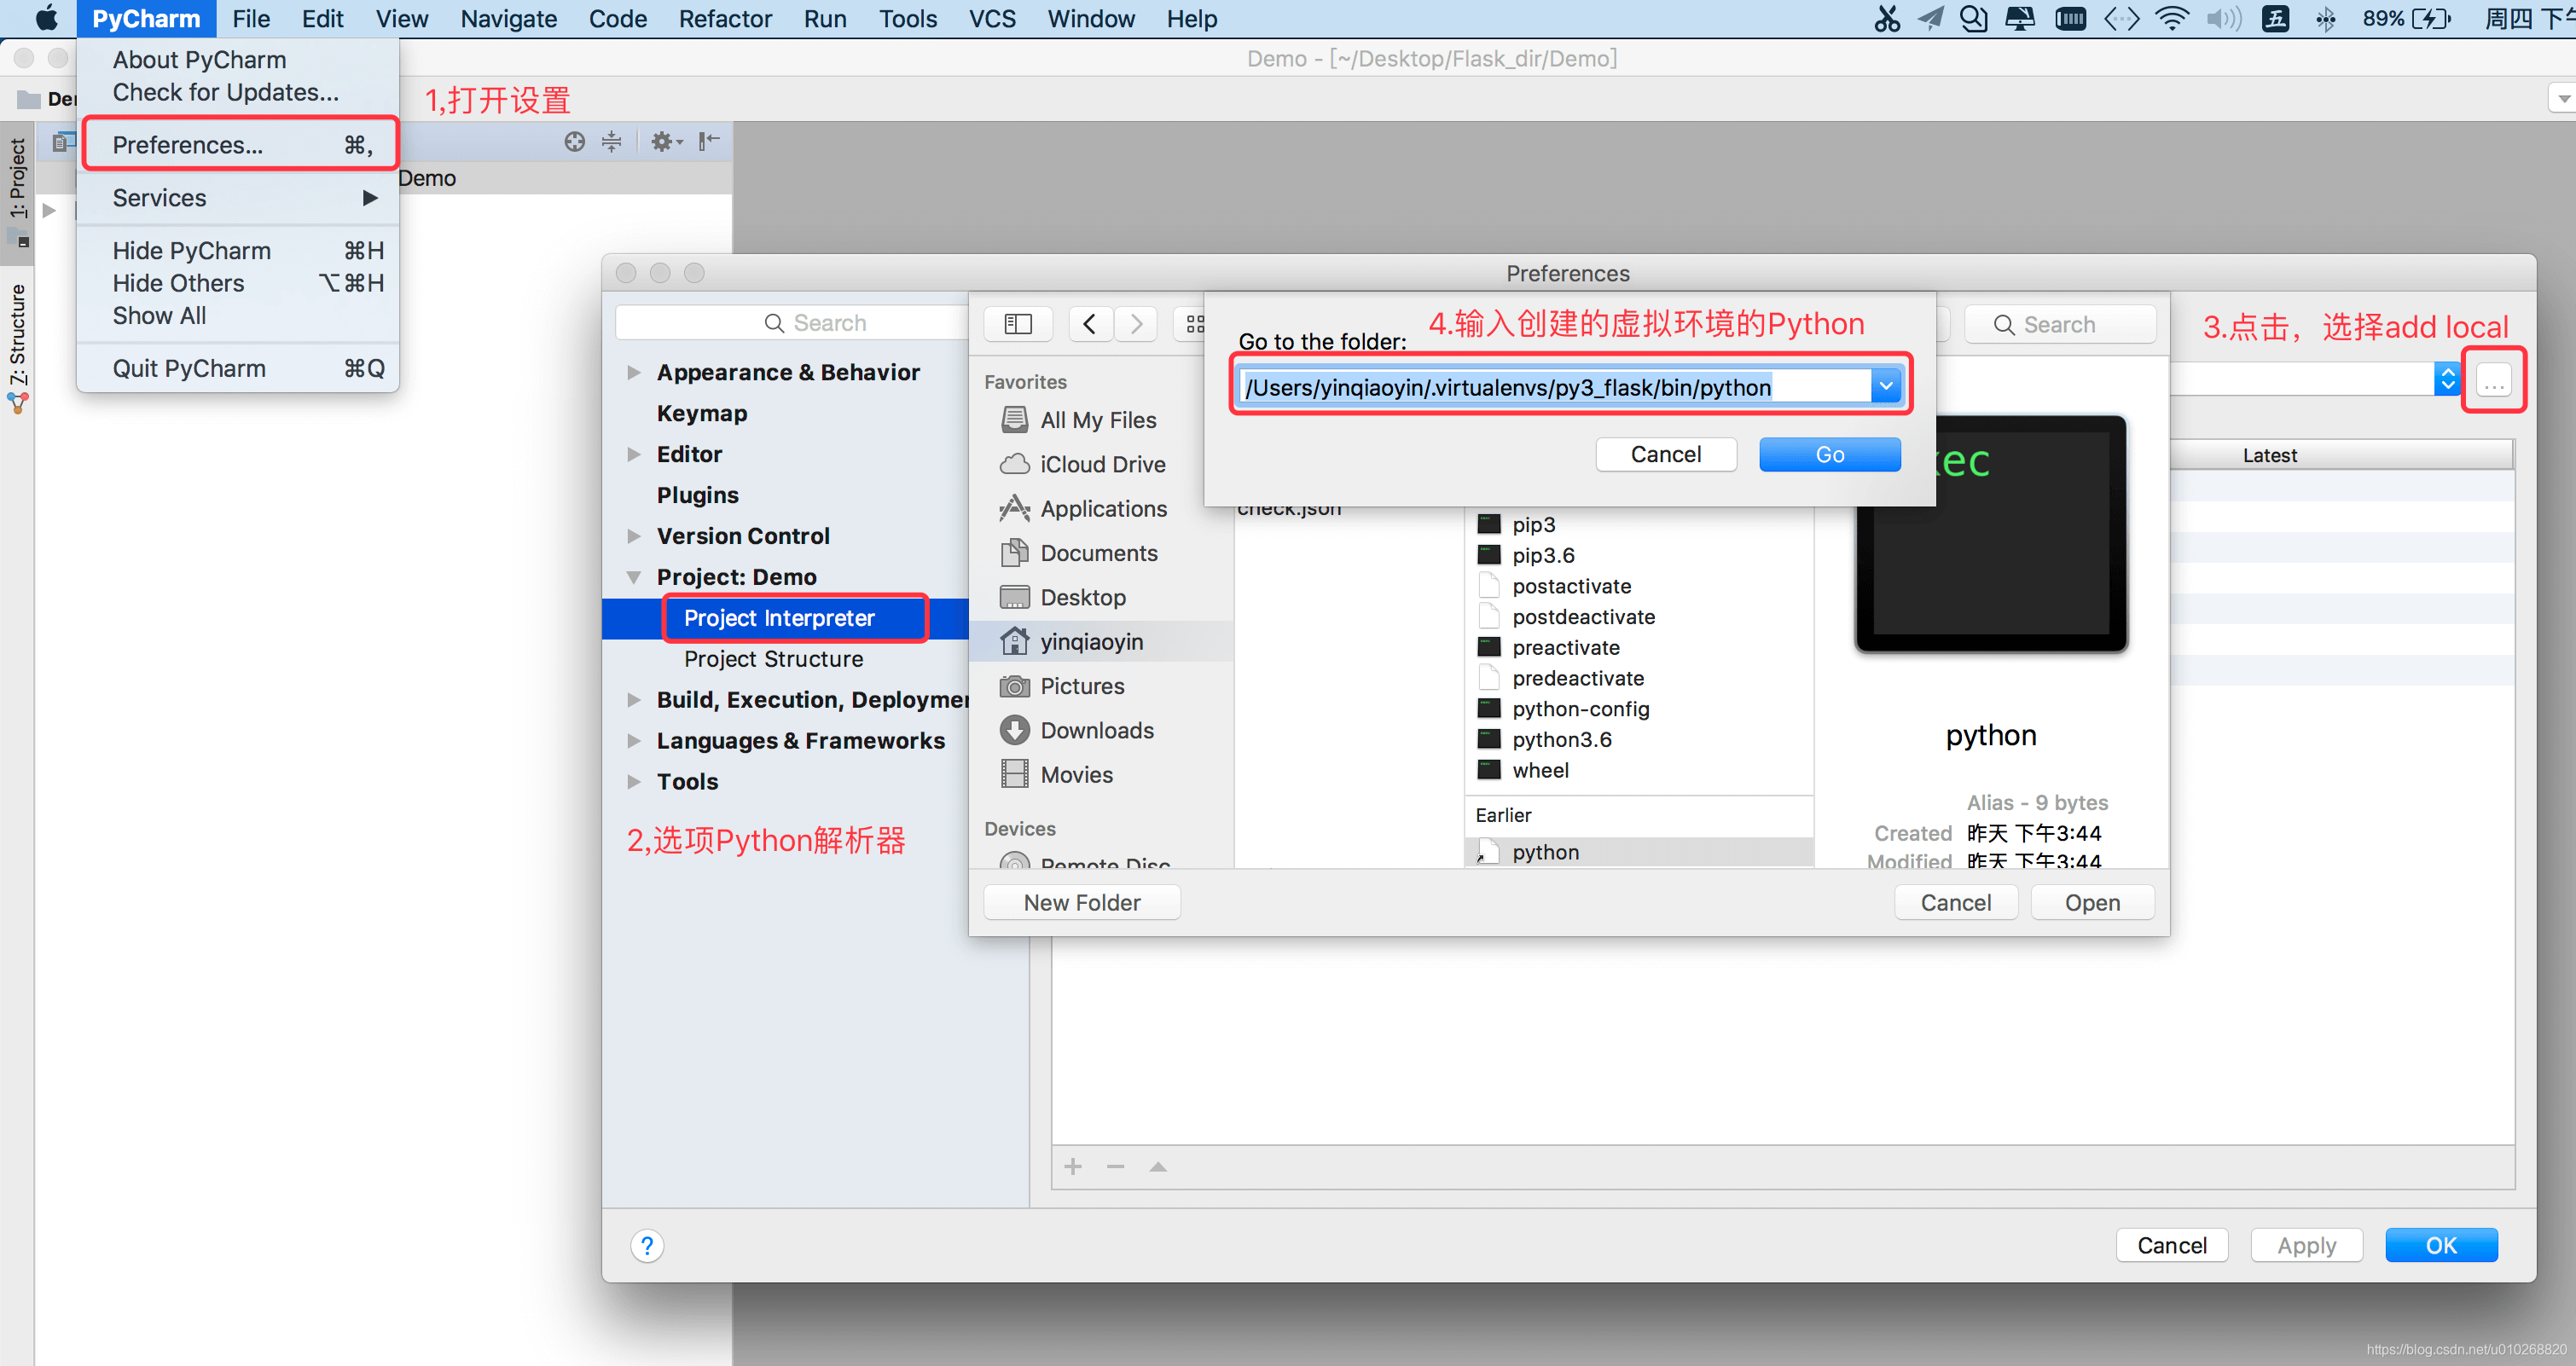Select Services menu item in PyCharm
This screenshot has height=1366, width=2576.
[x=159, y=198]
